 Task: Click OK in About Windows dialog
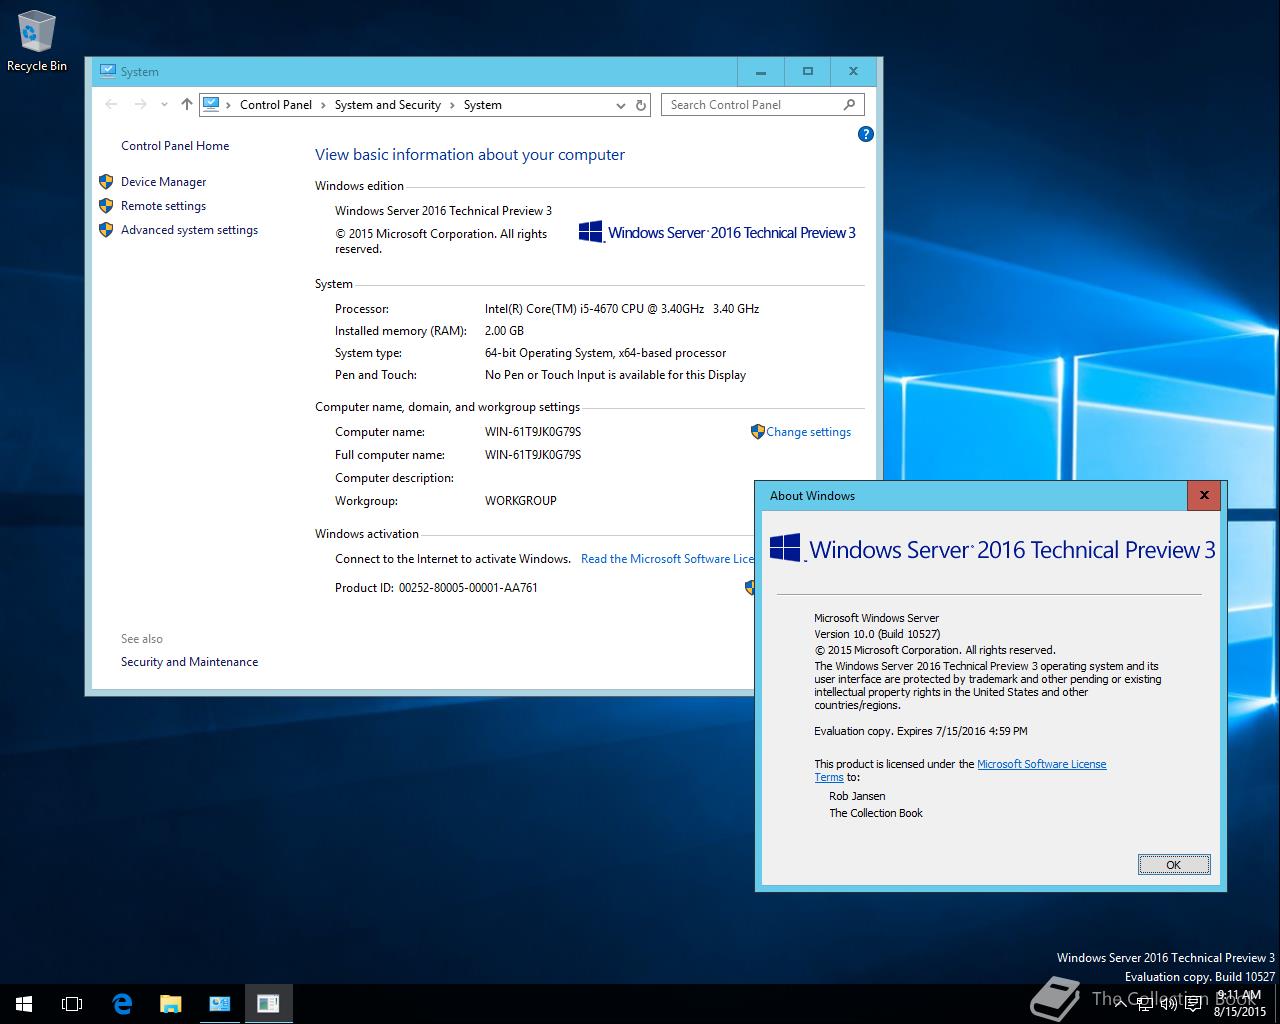point(1174,865)
